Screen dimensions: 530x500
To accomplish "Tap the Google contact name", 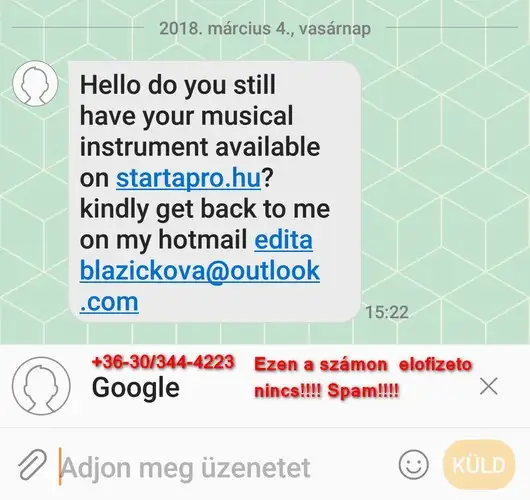I will tap(136, 388).
